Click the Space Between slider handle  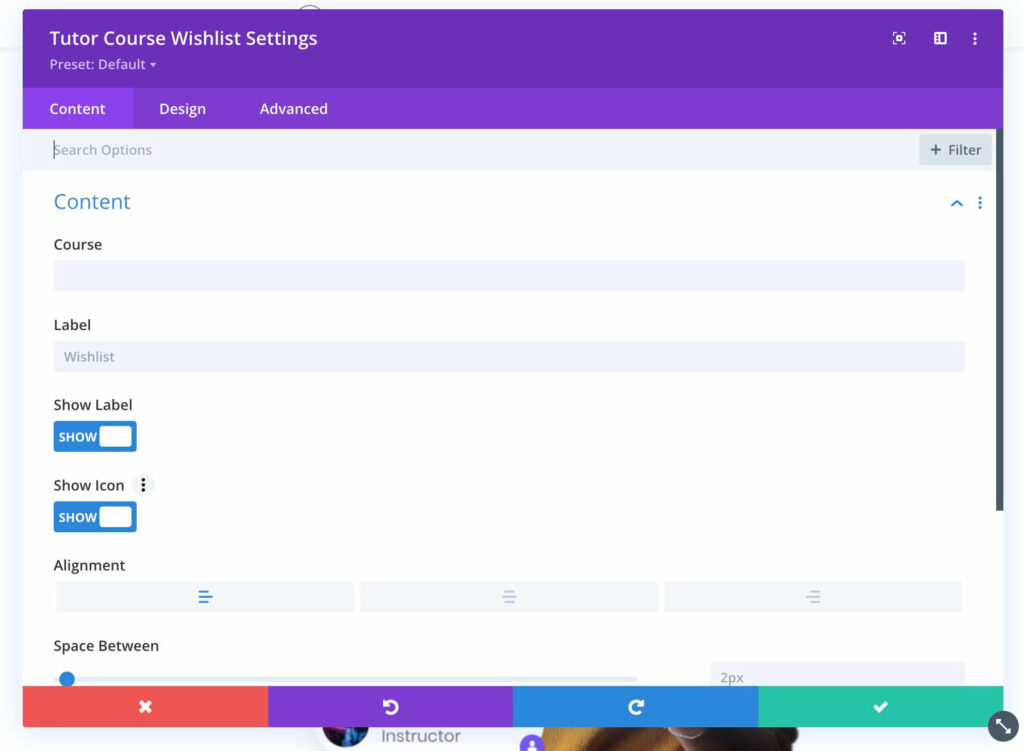[x=67, y=679]
